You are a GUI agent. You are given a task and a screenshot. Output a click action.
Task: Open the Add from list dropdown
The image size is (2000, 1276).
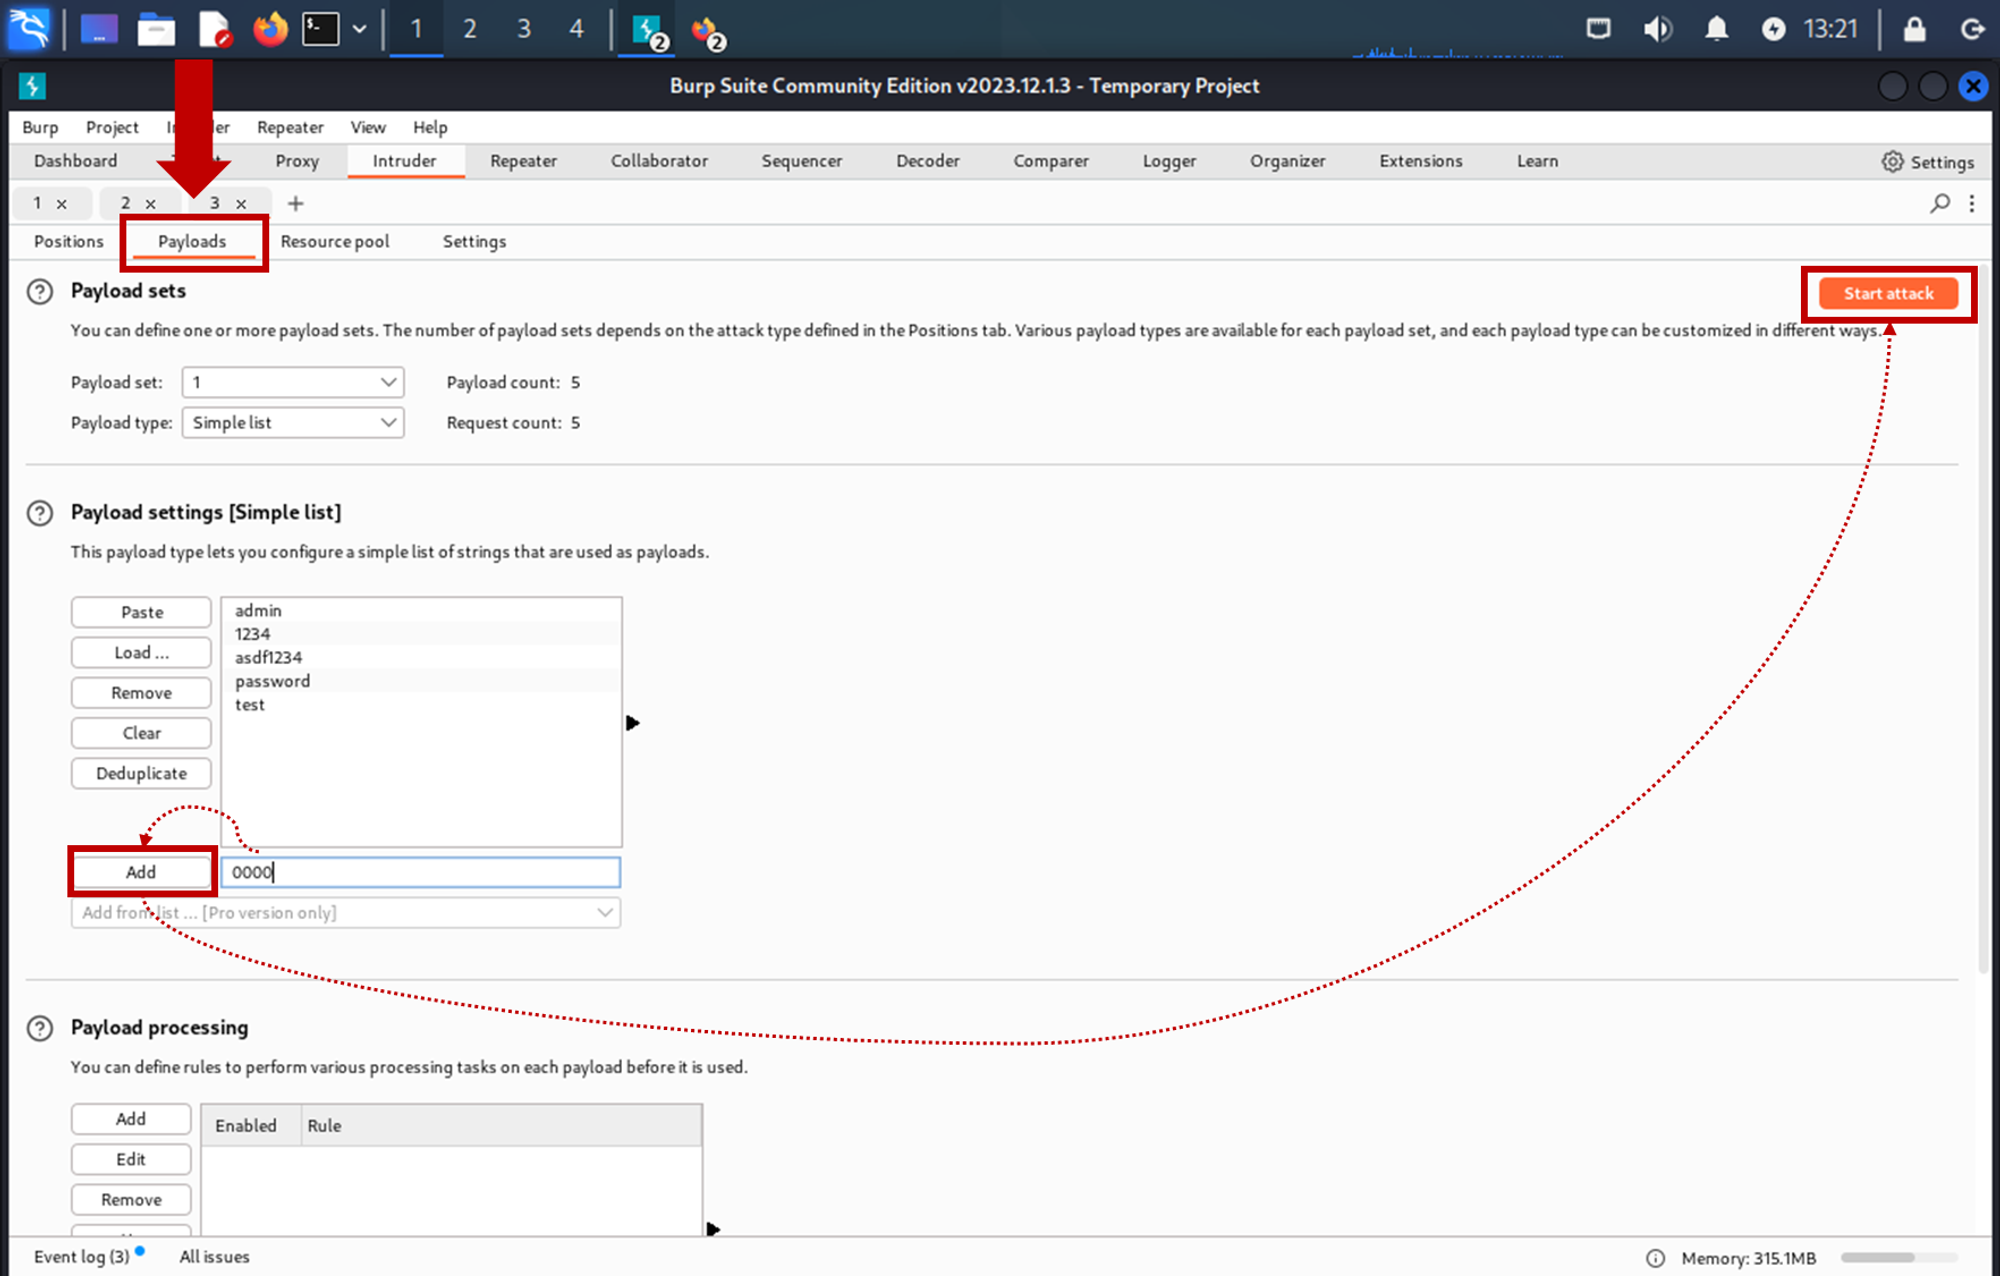pyautogui.click(x=346, y=912)
